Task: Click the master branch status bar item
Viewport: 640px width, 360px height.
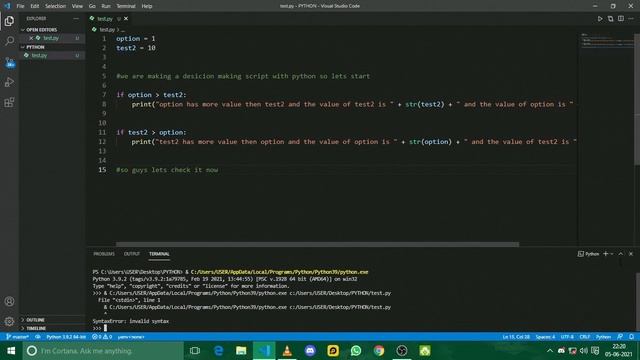Action: tap(18, 337)
